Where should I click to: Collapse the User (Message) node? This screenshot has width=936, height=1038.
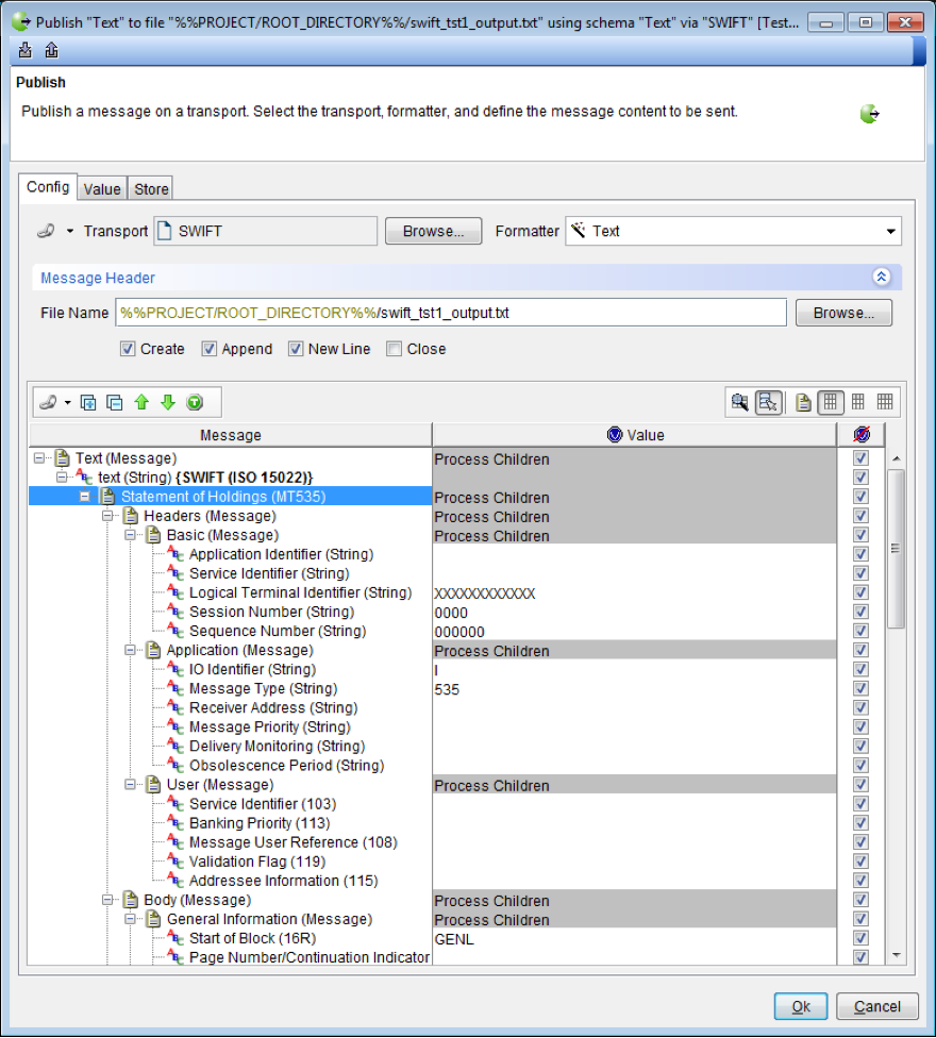click(x=130, y=784)
